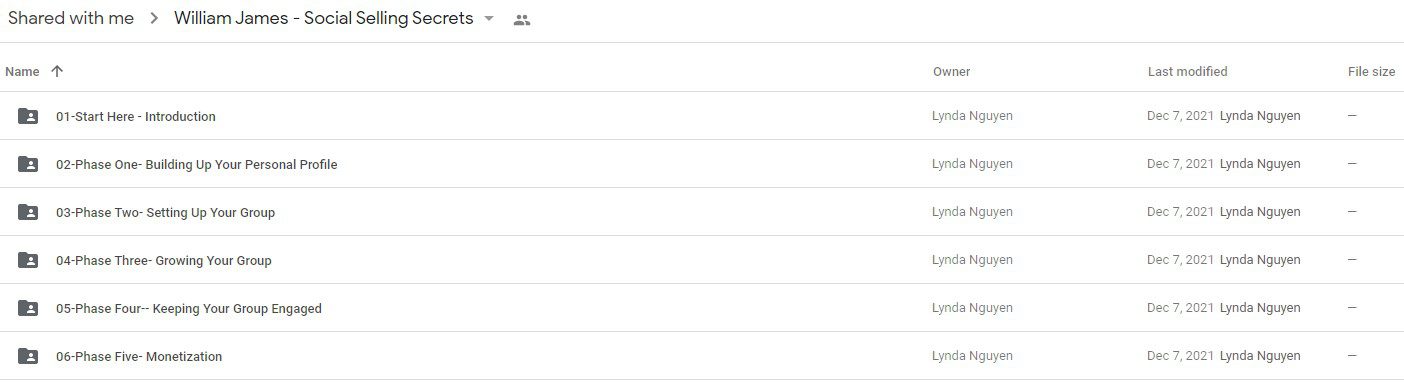Select 03-Phase Two- Setting Up Your Group folder
1404x387 pixels.
702,212
